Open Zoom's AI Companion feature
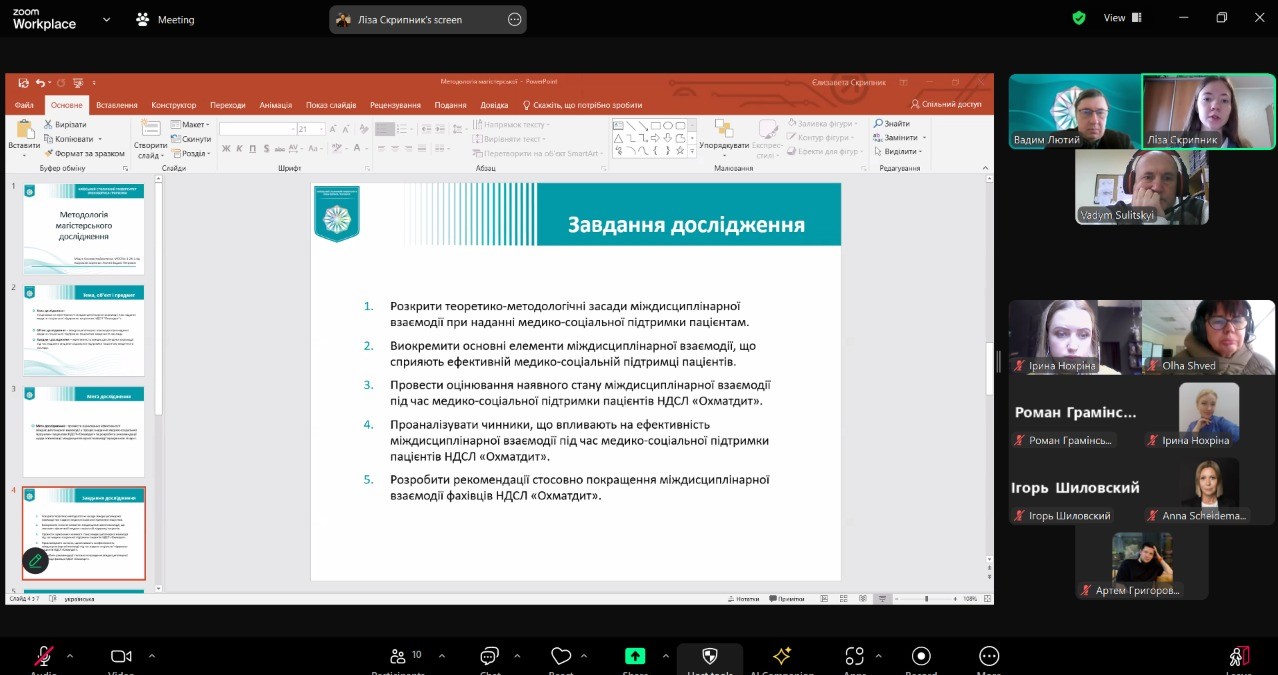The width and height of the screenshot is (1278, 675). tap(782, 657)
